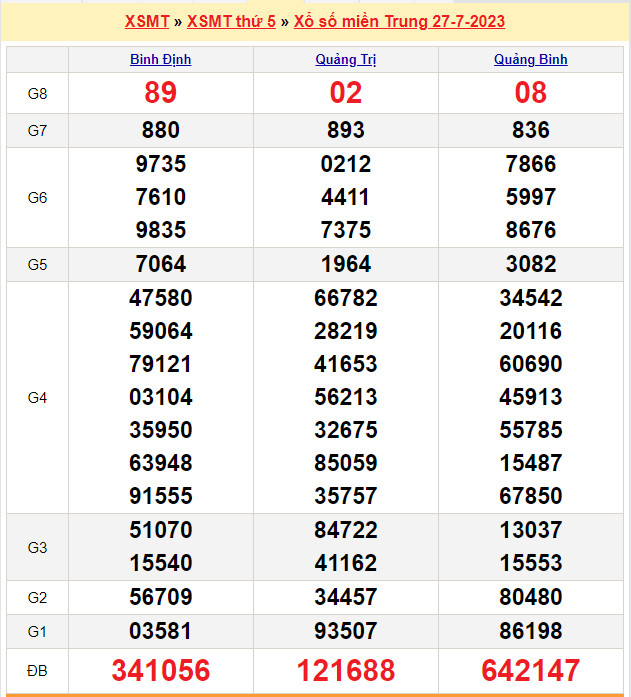Viewport: 631px width, 697px height.
Task: Select the G5 number 1964
Action: [345, 264]
